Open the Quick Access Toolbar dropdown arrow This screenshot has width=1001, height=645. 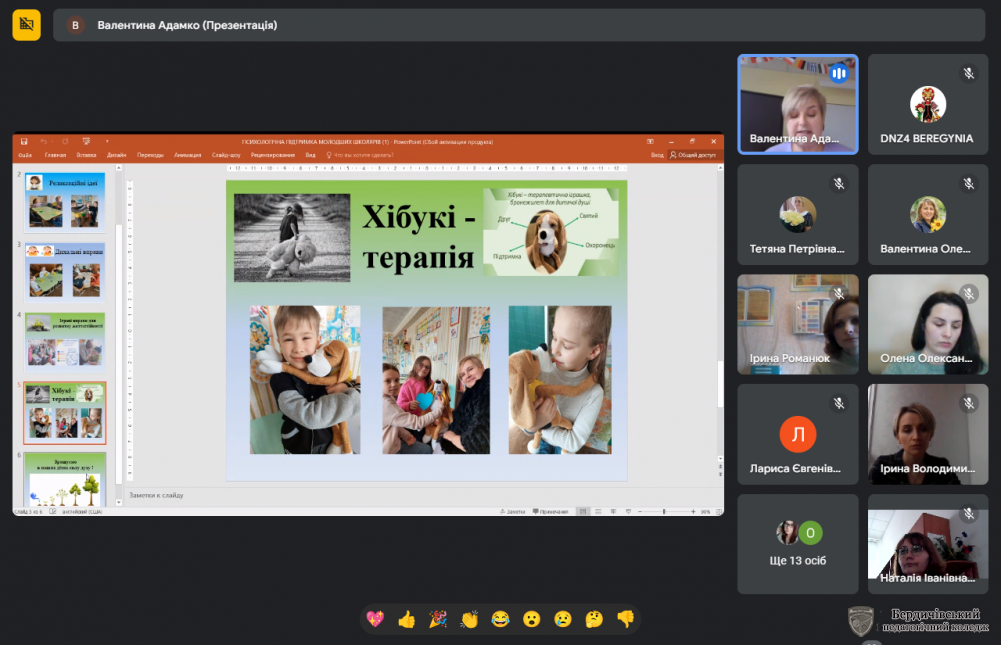coord(107,142)
